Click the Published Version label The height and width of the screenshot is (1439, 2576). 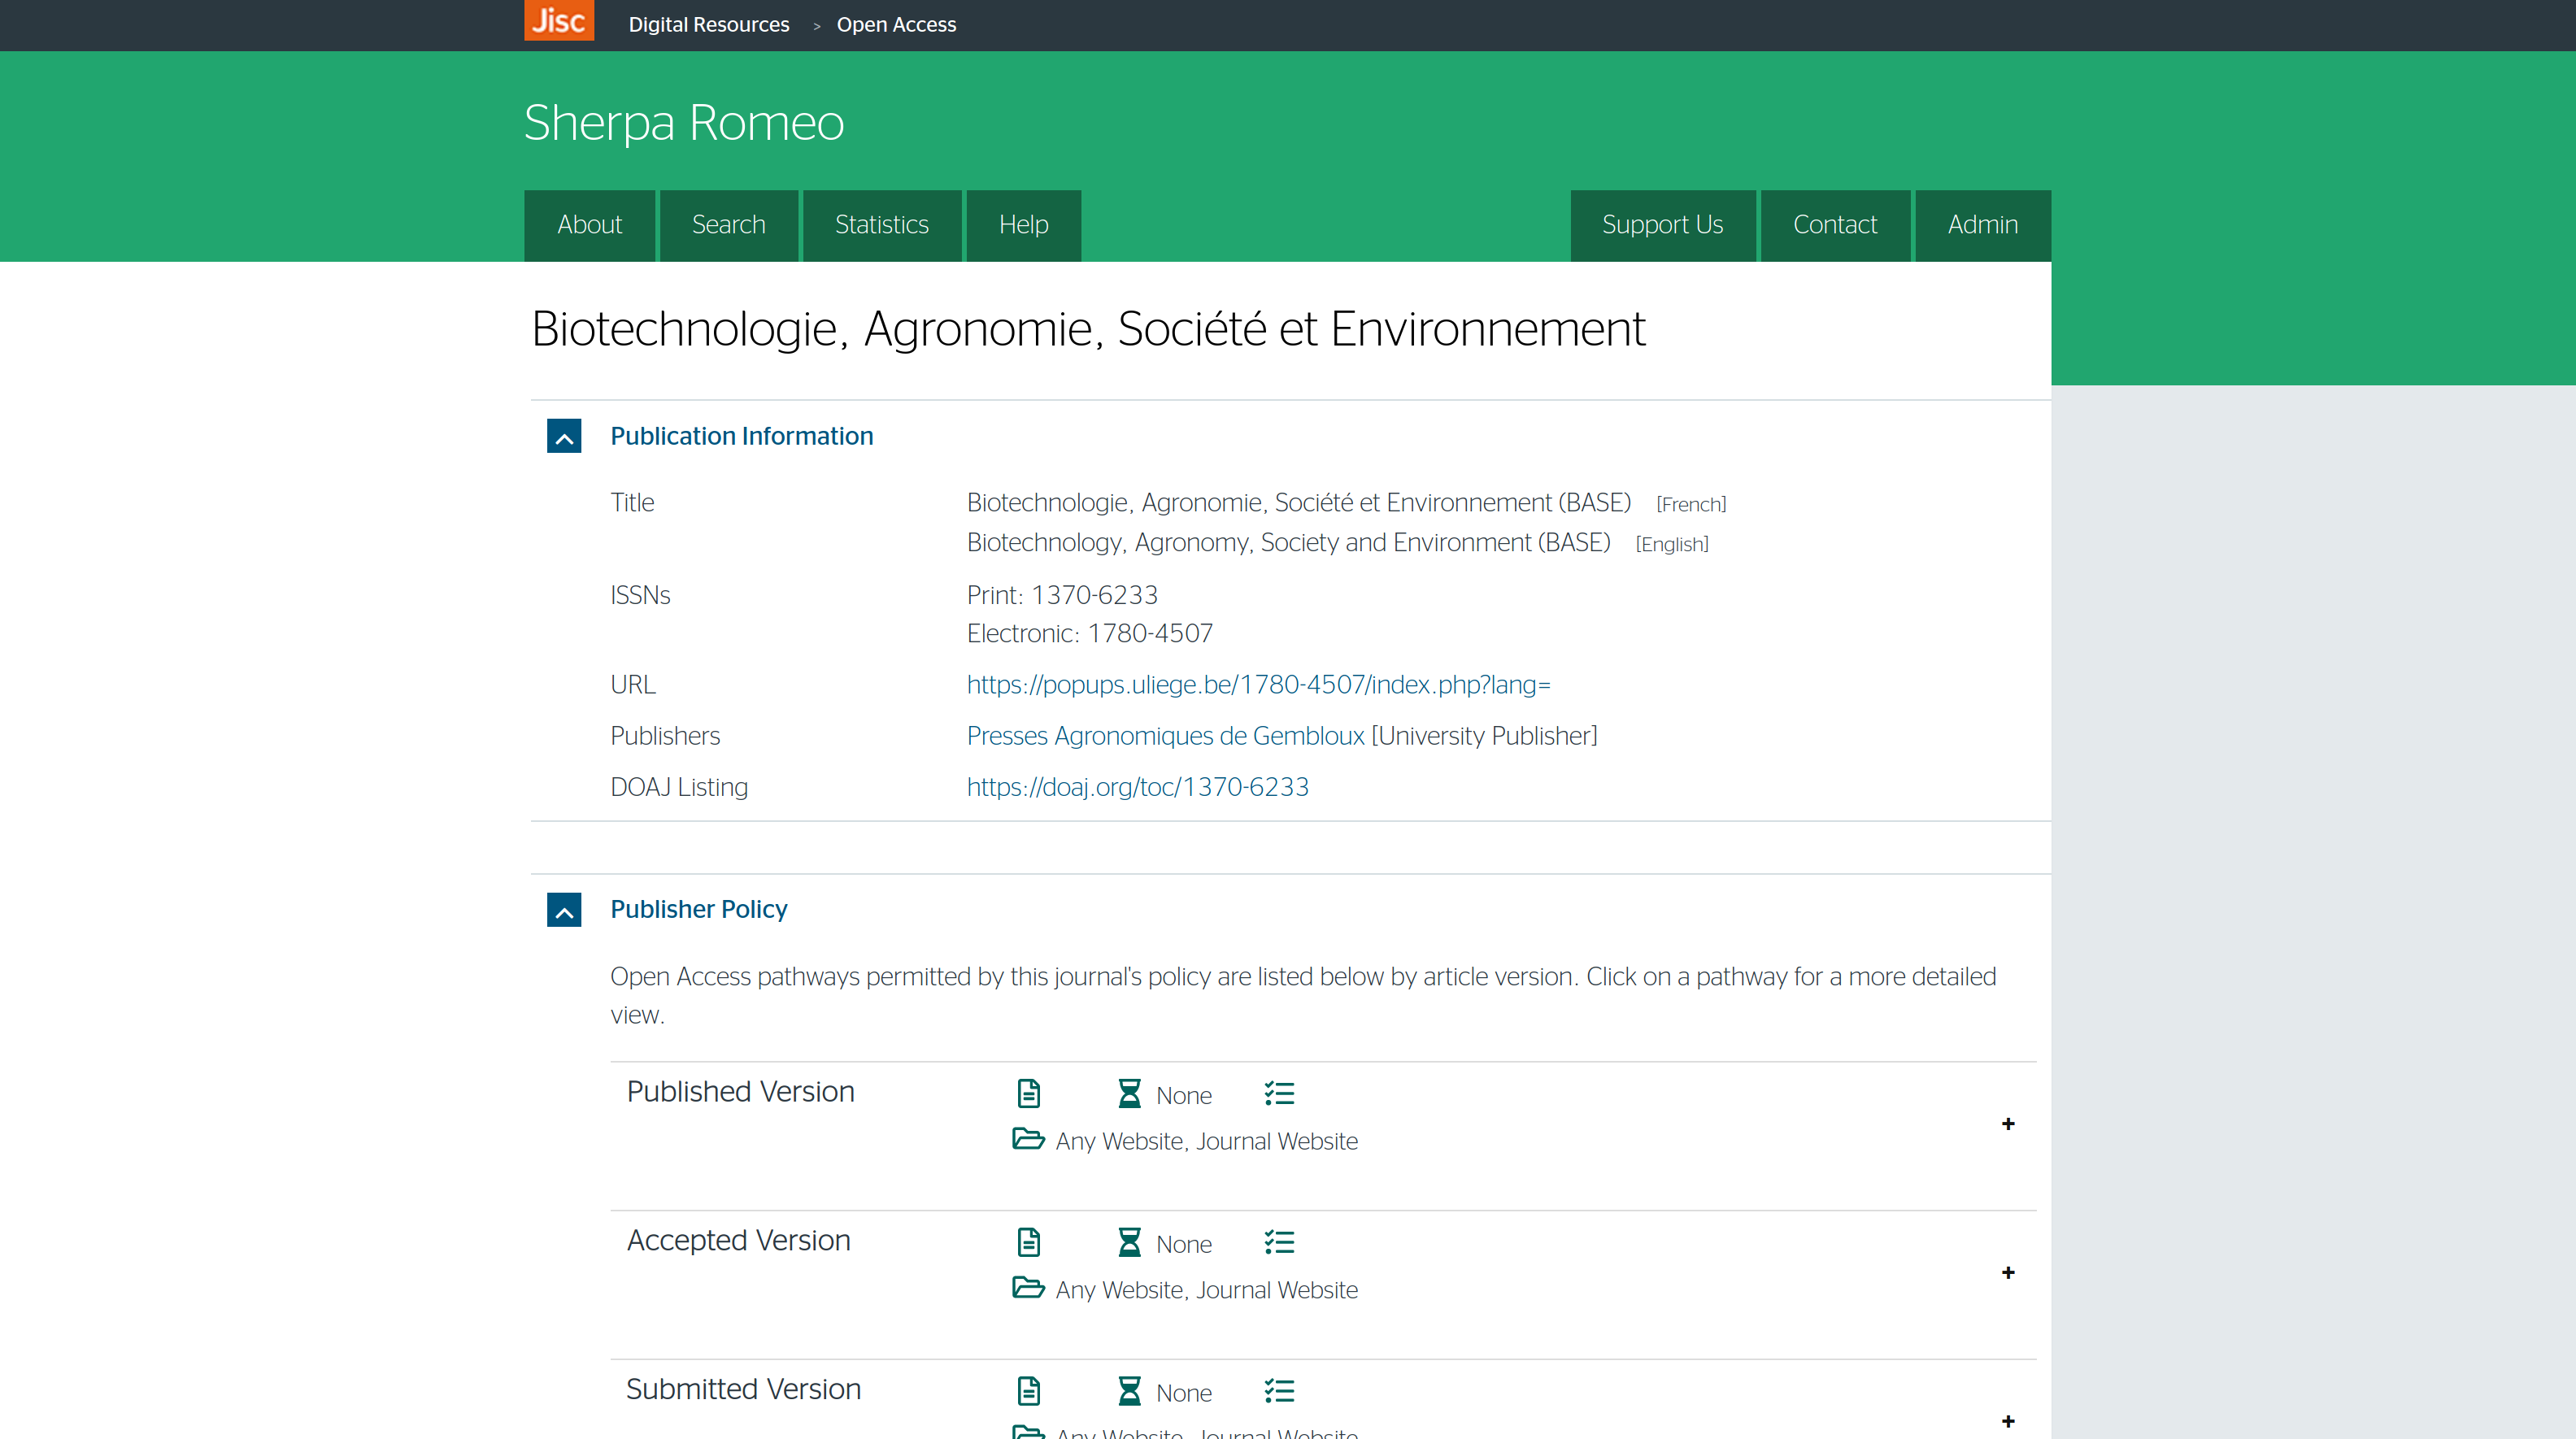(740, 1092)
